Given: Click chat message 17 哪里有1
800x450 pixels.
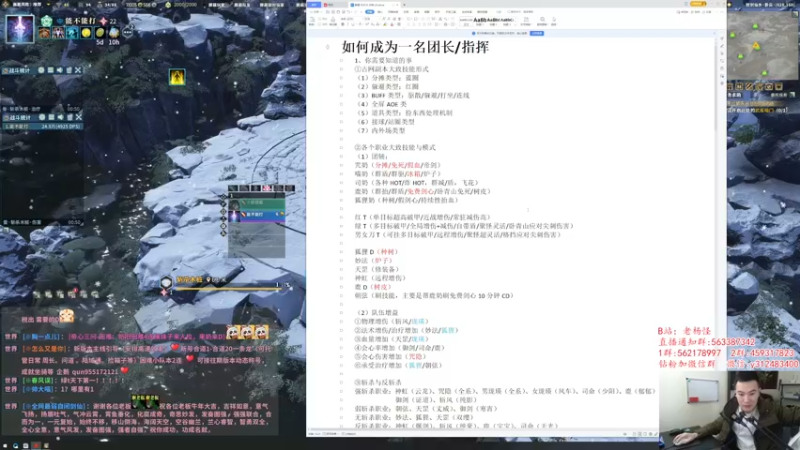Looking at the screenshot, I should pyautogui.click(x=77, y=389).
